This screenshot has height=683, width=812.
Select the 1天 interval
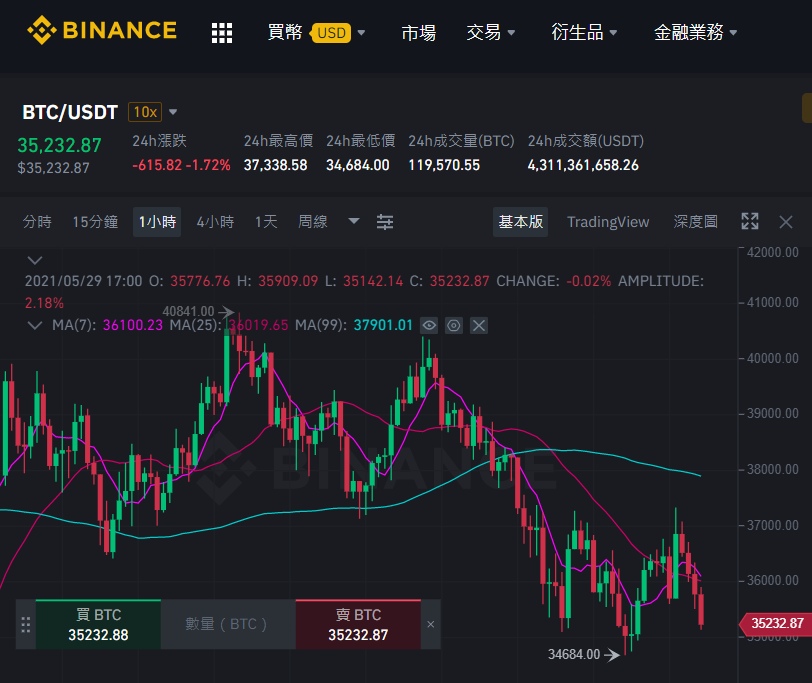click(266, 222)
